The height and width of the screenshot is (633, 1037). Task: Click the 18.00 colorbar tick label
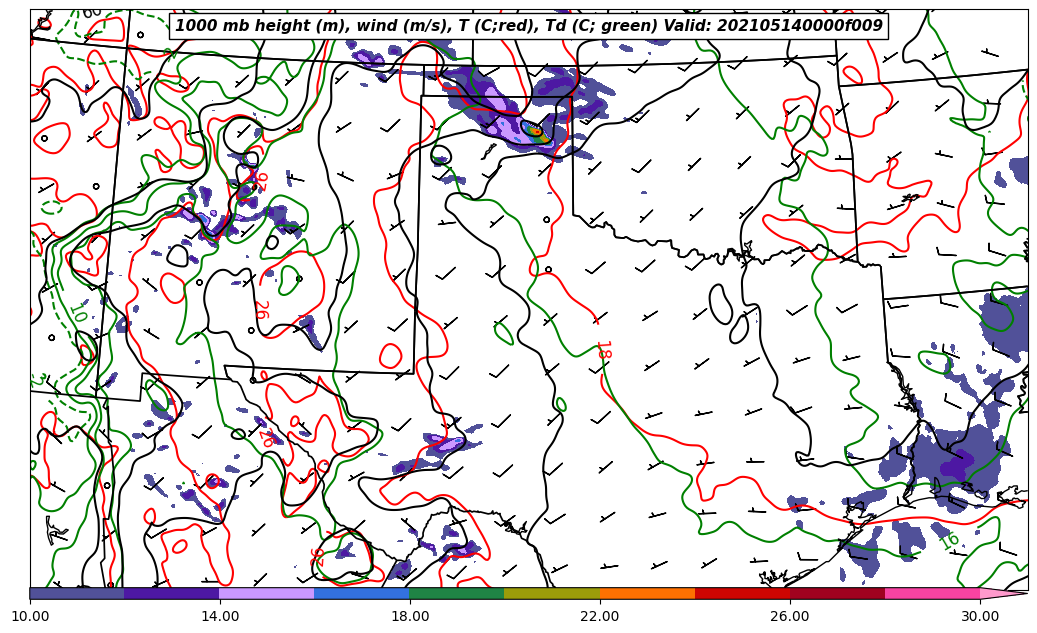coord(410,617)
